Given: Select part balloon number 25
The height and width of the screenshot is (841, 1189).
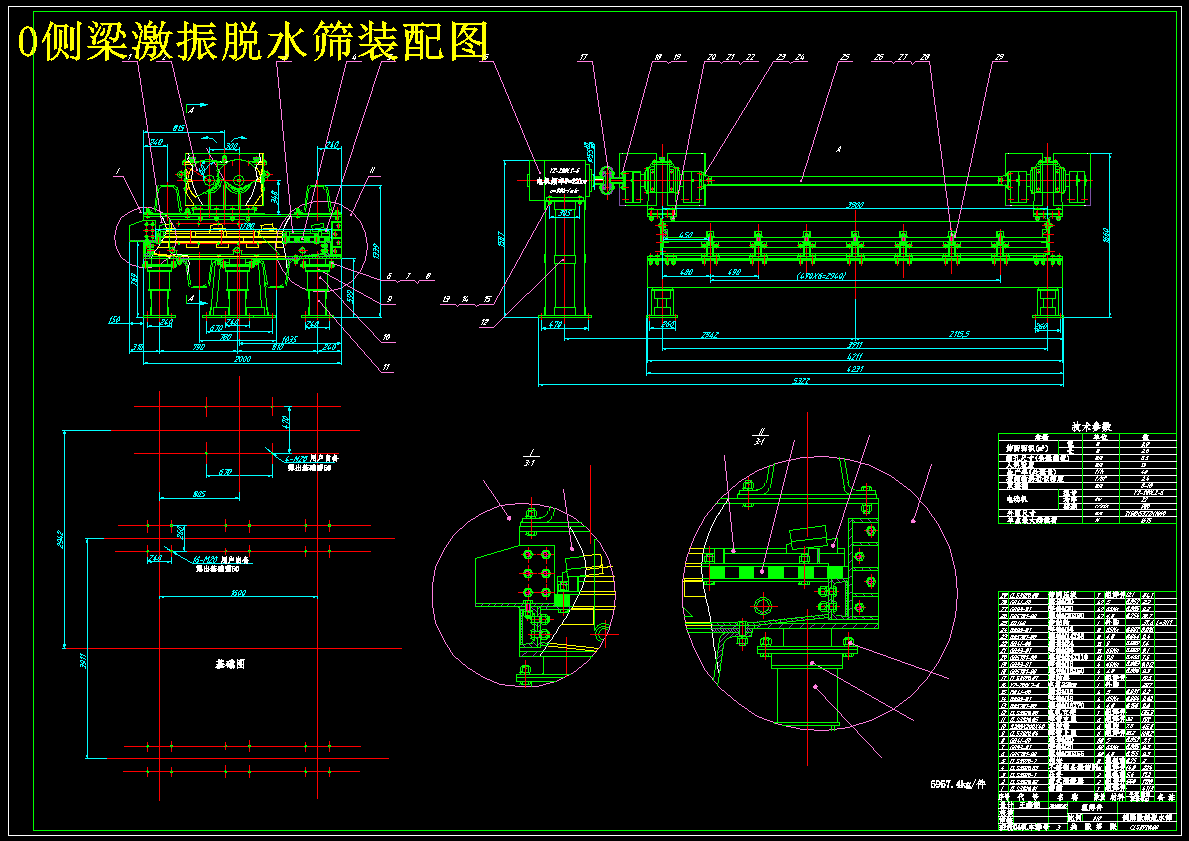Looking at the screenshot, I should [x=845, y=57].
